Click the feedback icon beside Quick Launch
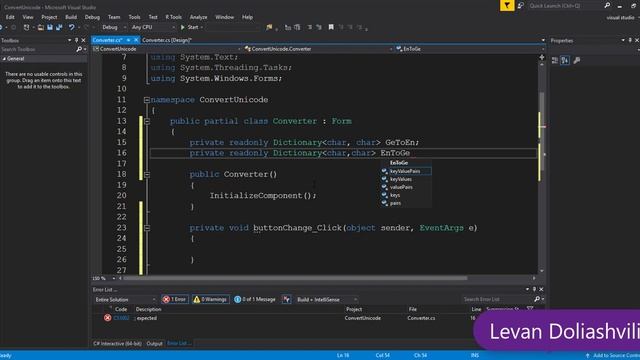Viewport: 640px width, 360px height. [x=521, y=6]
